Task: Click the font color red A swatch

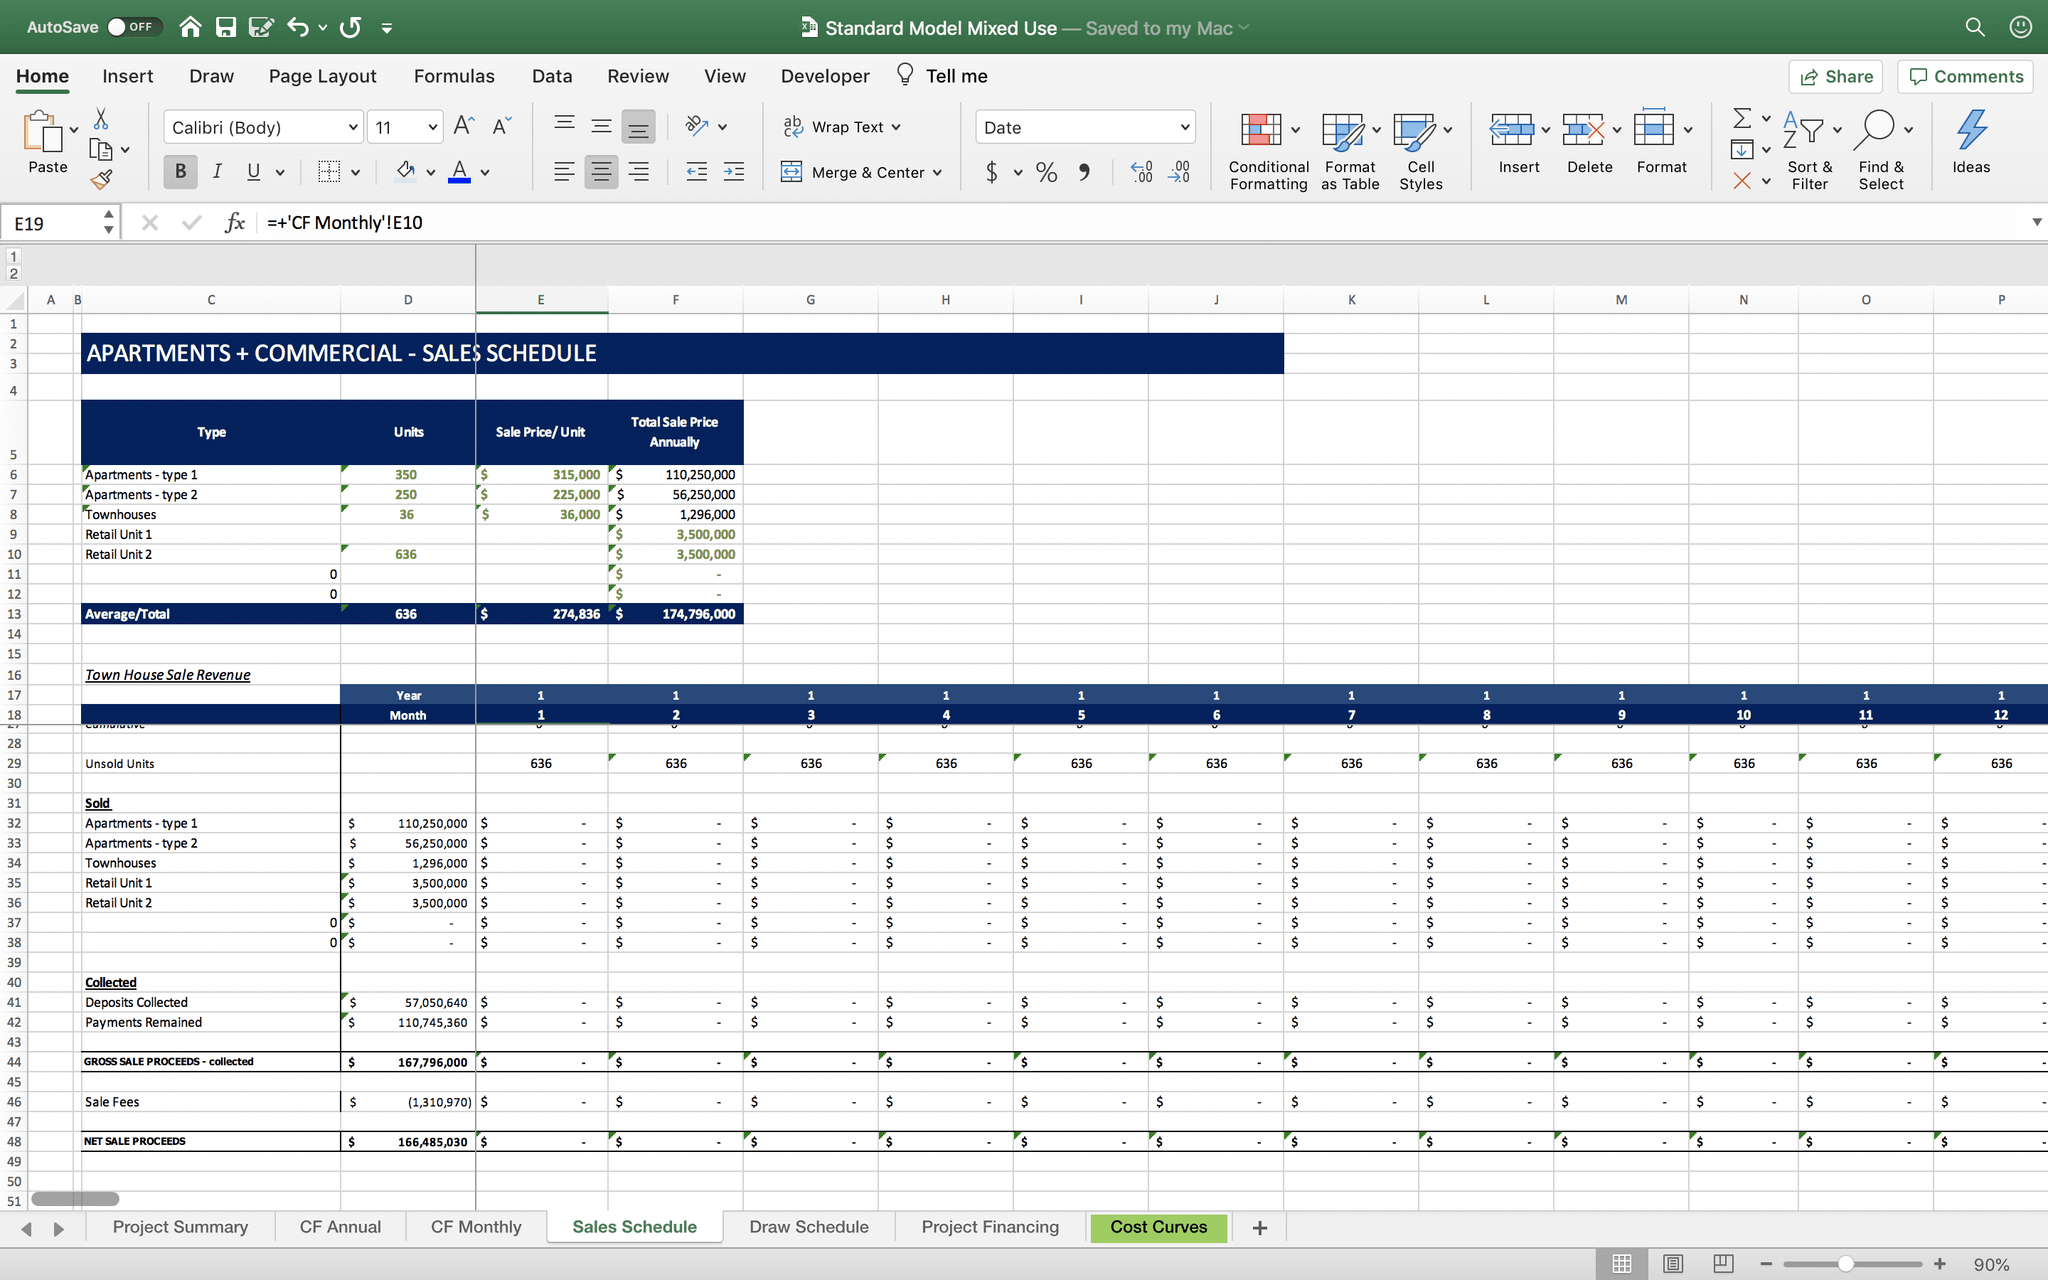Action: click(459, 172)
